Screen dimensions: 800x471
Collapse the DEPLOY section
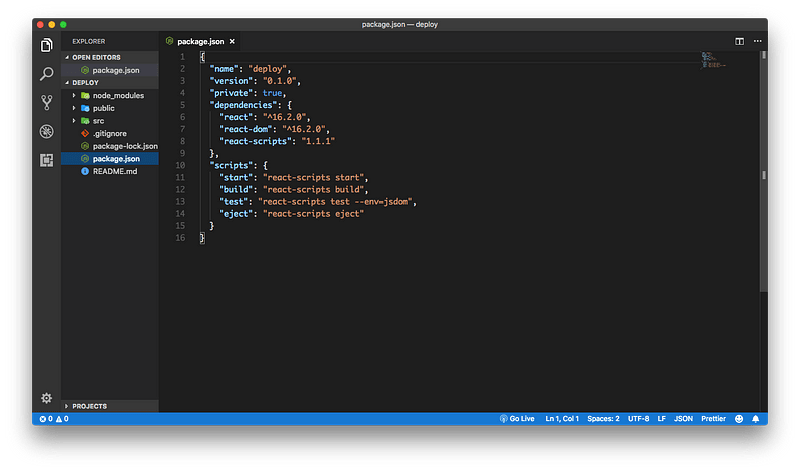[67, 82]
